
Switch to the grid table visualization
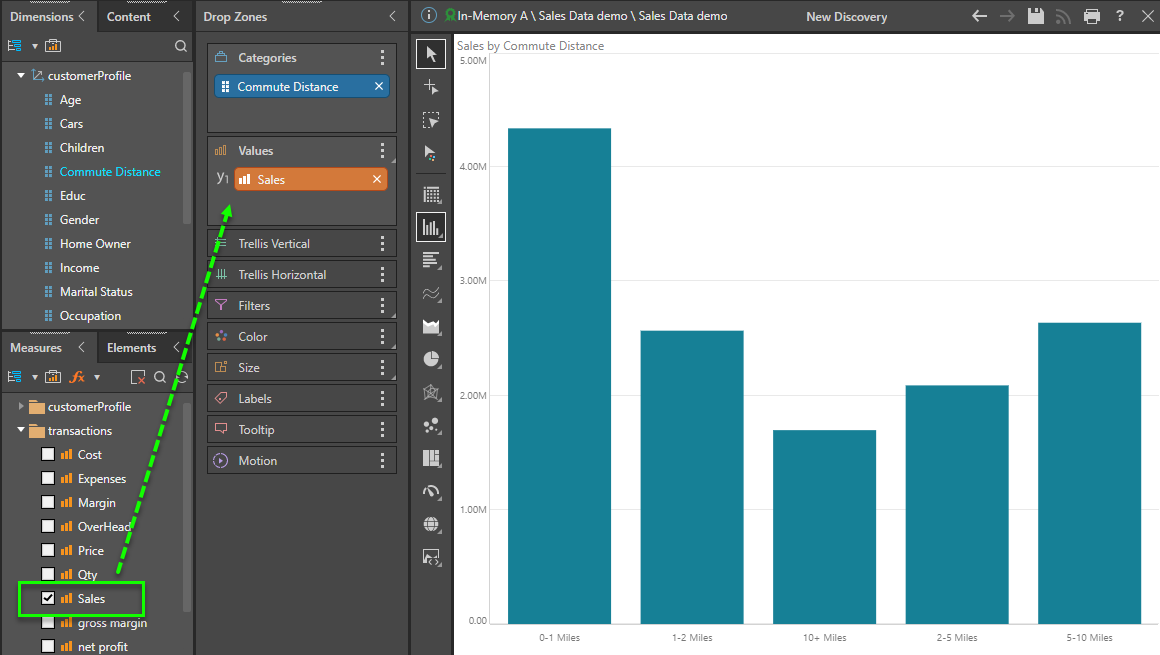pos(431,195)
